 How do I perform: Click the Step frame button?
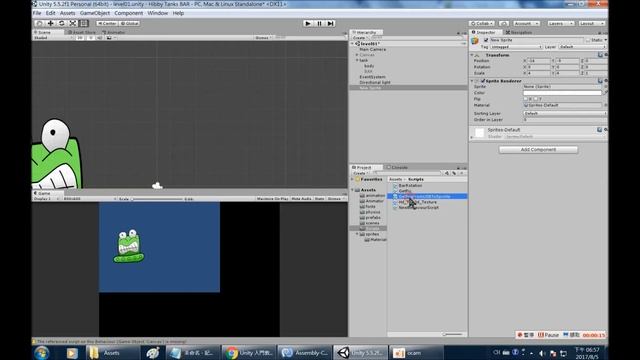(x=330, y=23)
